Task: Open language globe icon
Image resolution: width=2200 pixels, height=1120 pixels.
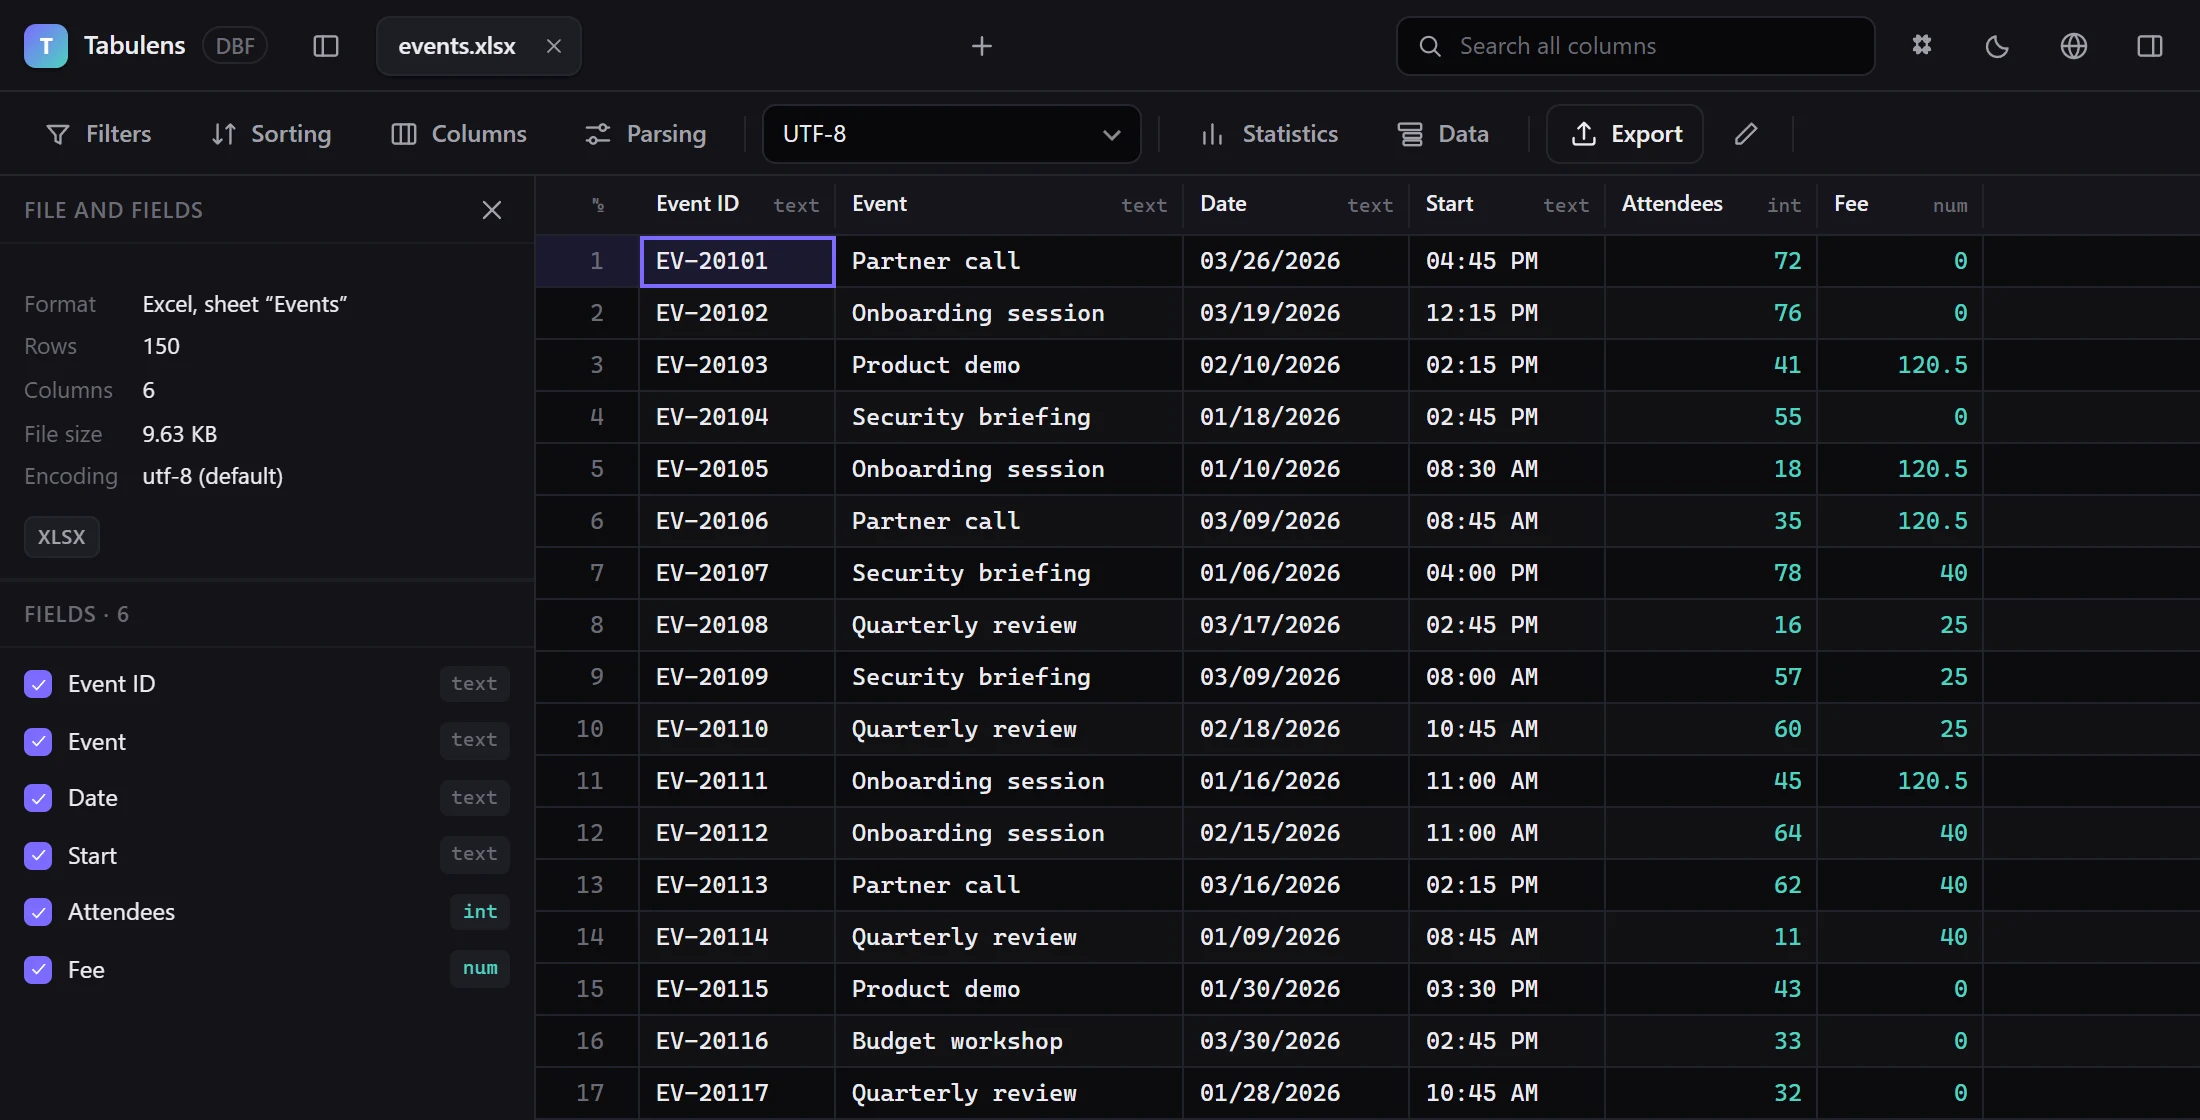Action: point(2074,46)
